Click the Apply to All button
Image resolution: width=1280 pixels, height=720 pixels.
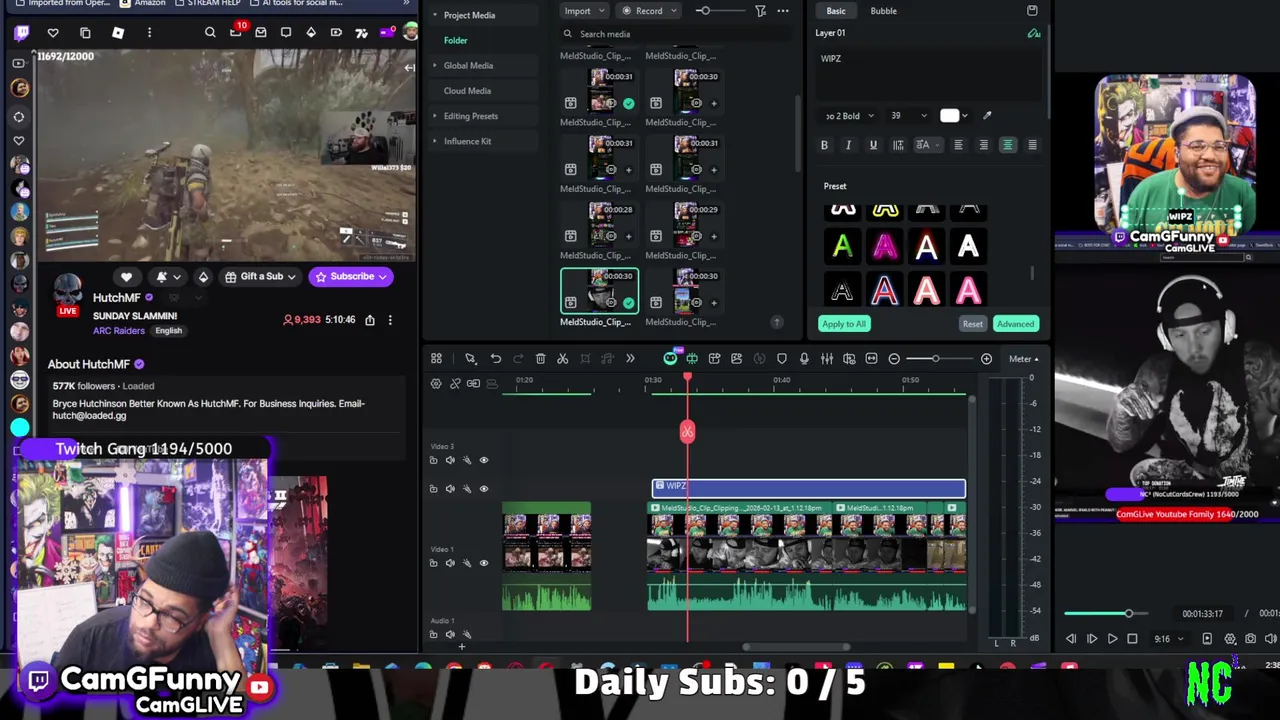click(843, 324)
